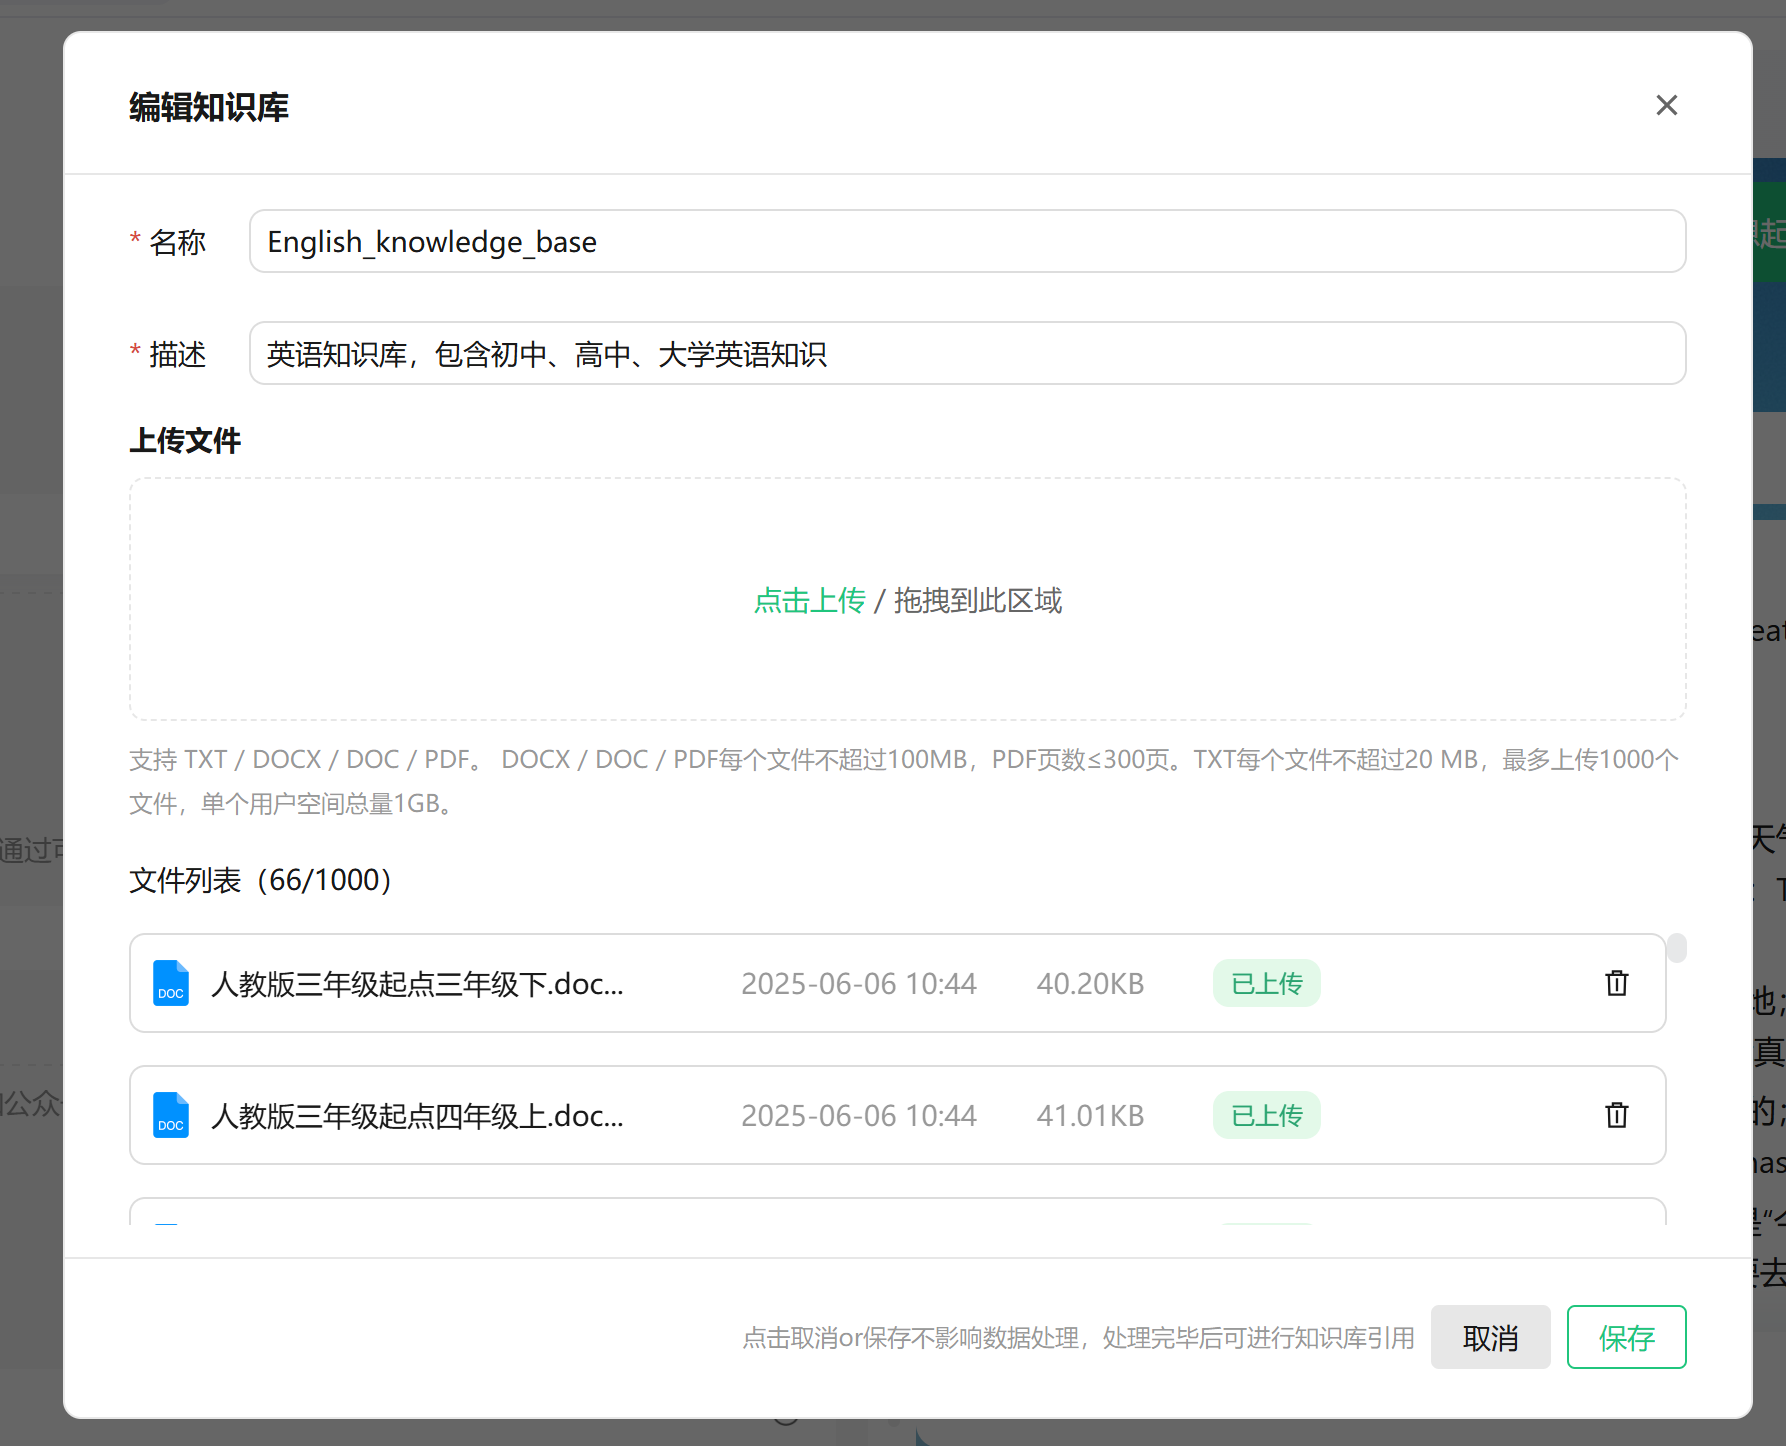Click the file list scrollbar thumb
1786x1446 pixels.
point(1677,948)
